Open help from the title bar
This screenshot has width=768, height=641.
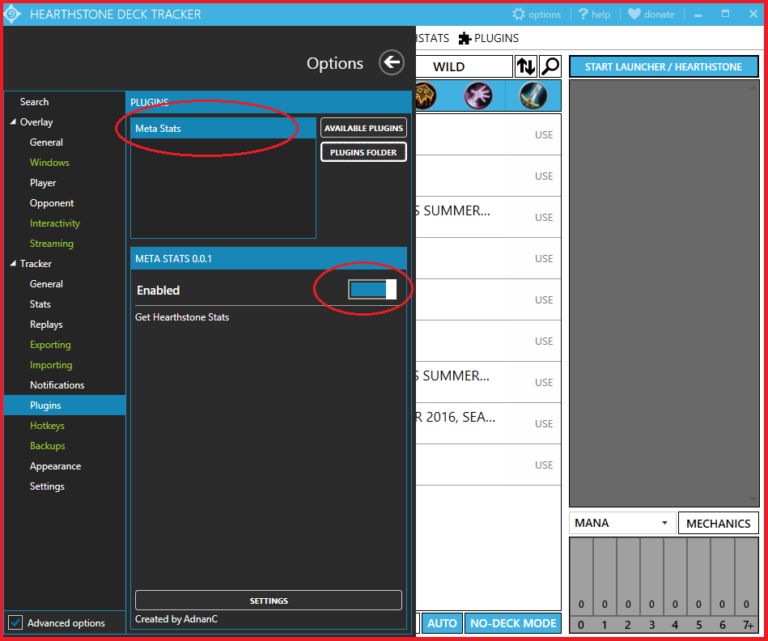point(594,14)
